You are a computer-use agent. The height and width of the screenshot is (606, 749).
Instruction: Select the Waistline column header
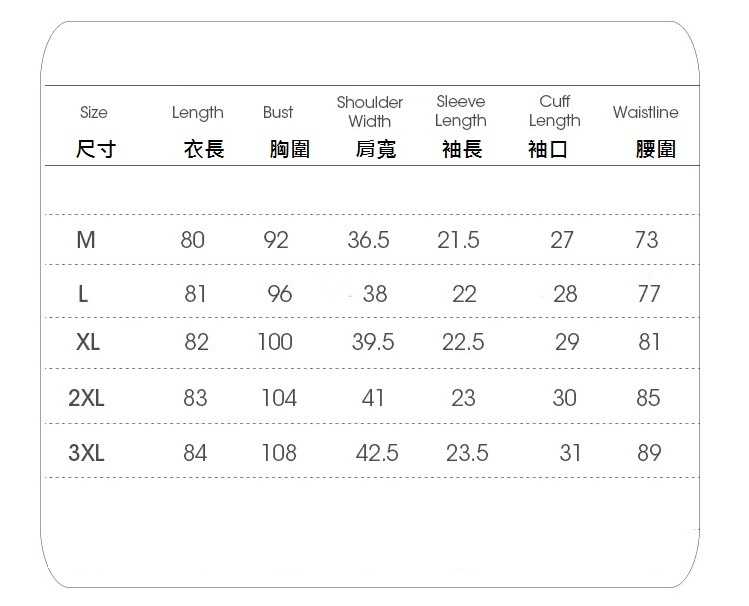645,113
